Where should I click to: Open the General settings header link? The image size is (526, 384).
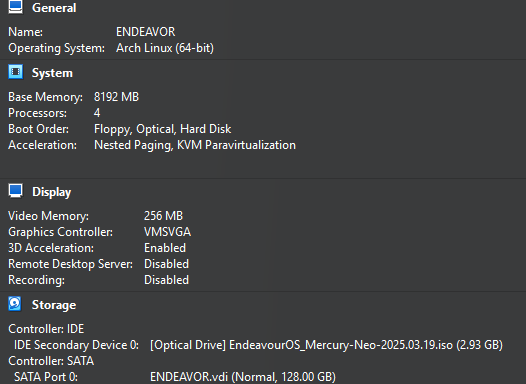[54, 8]
